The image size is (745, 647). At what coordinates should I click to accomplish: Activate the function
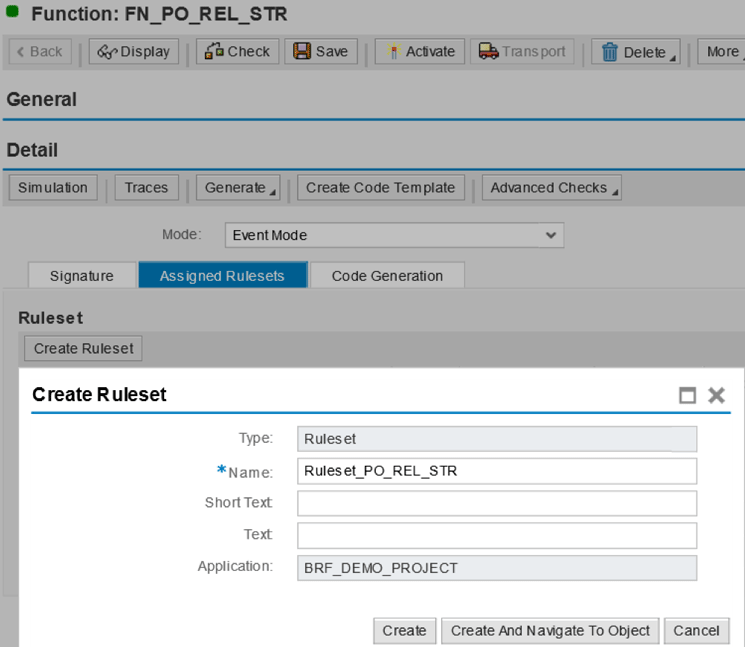(x=420, y=51)
